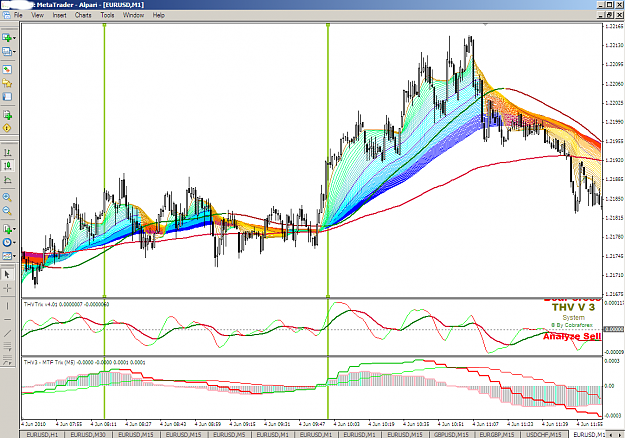Image resolution: width=625 pixels, height=438 pixels.
Task: Select the Crosshair tool
Action: coord(7,288)
